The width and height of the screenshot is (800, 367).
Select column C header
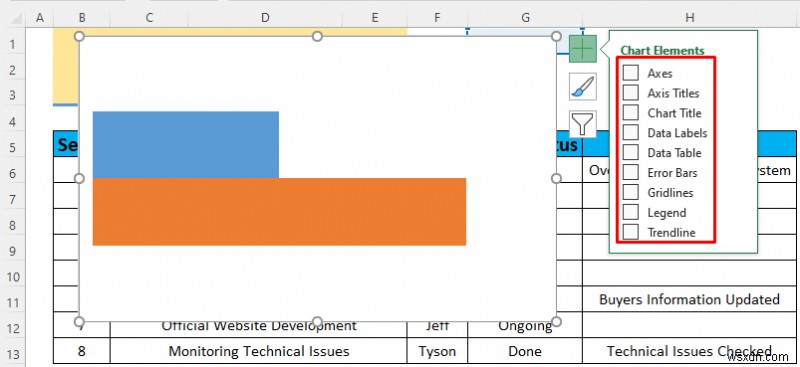149,18
